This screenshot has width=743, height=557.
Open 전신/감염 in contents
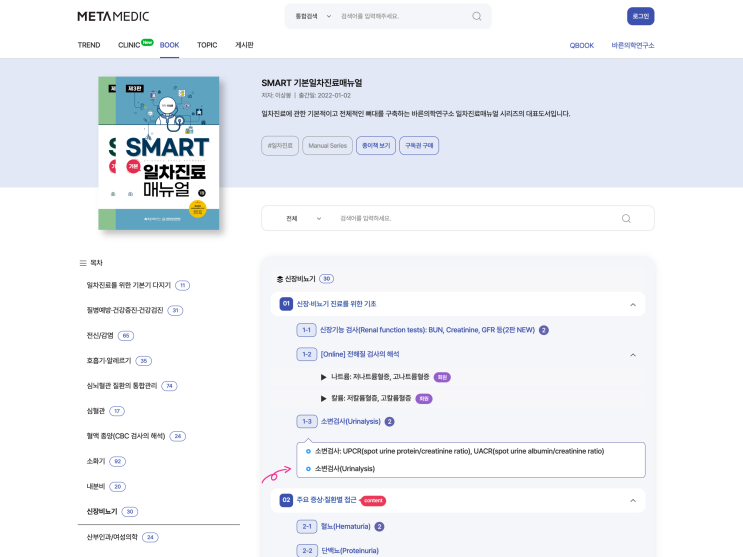click(100, 336)
